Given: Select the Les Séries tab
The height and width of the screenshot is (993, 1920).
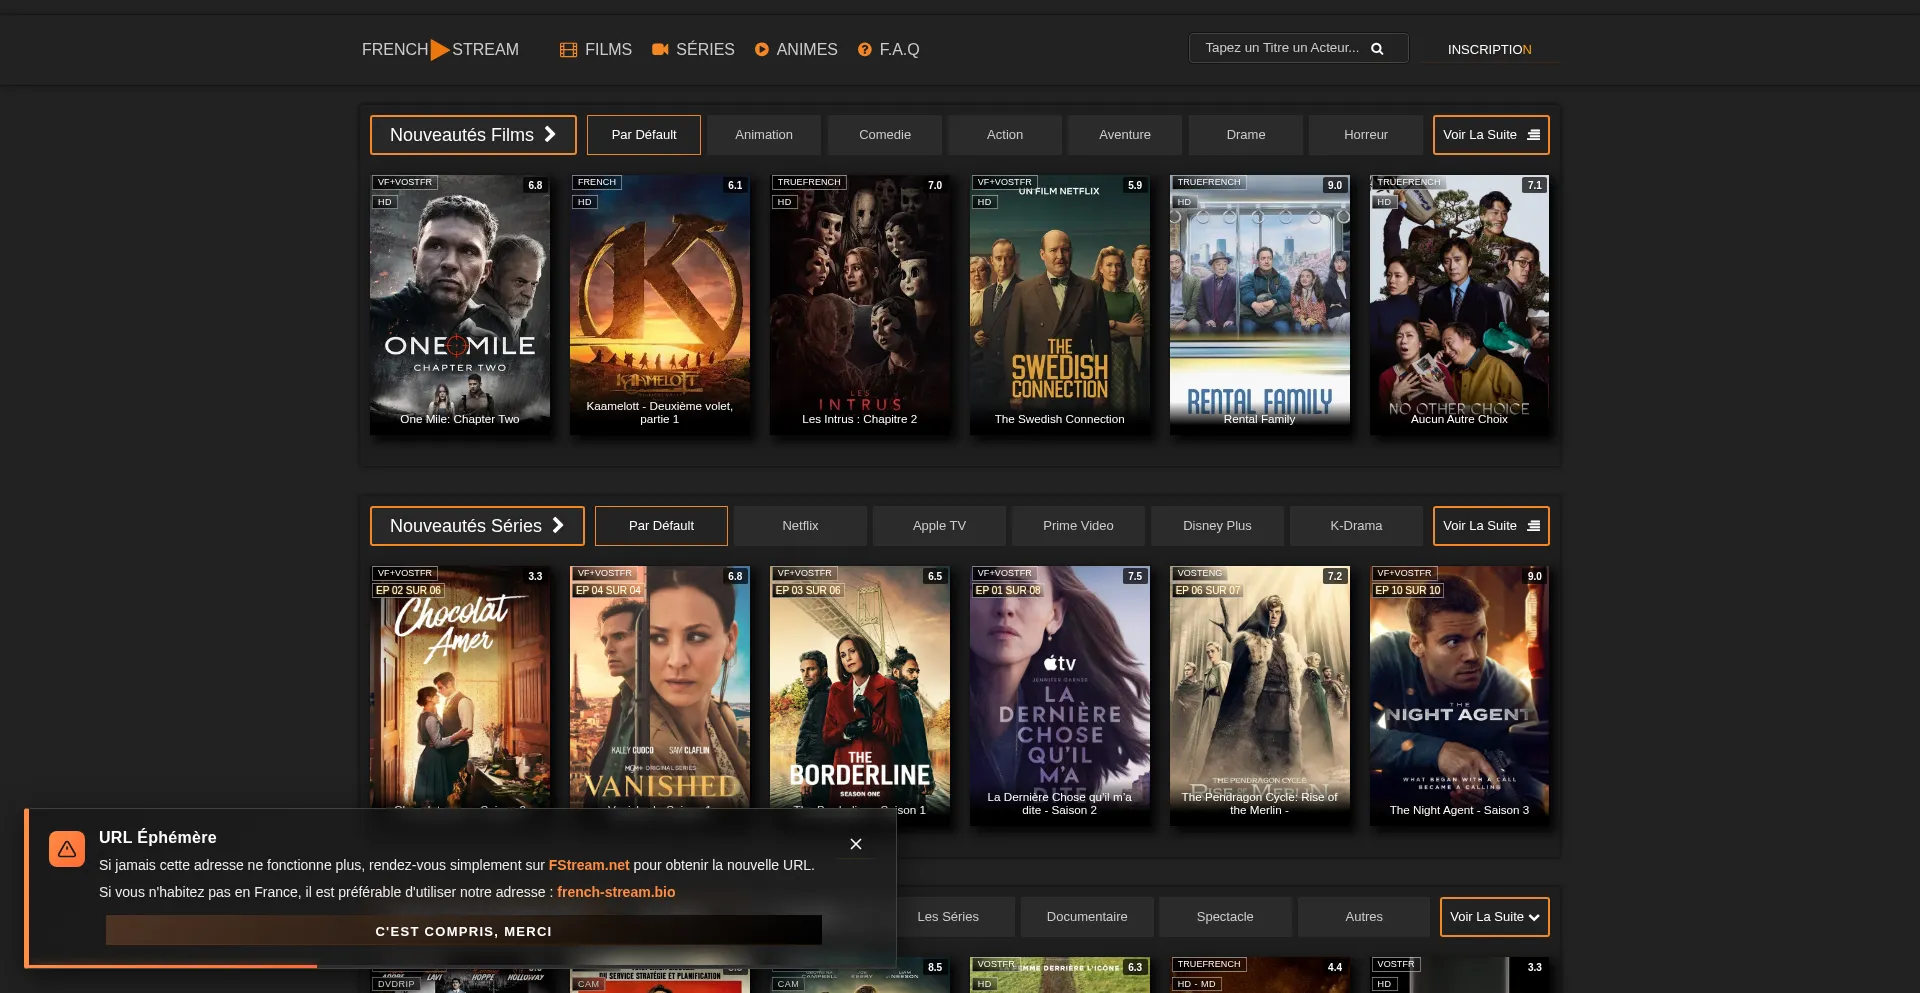Looking at the screenshot, I should [x=948, y=917].
